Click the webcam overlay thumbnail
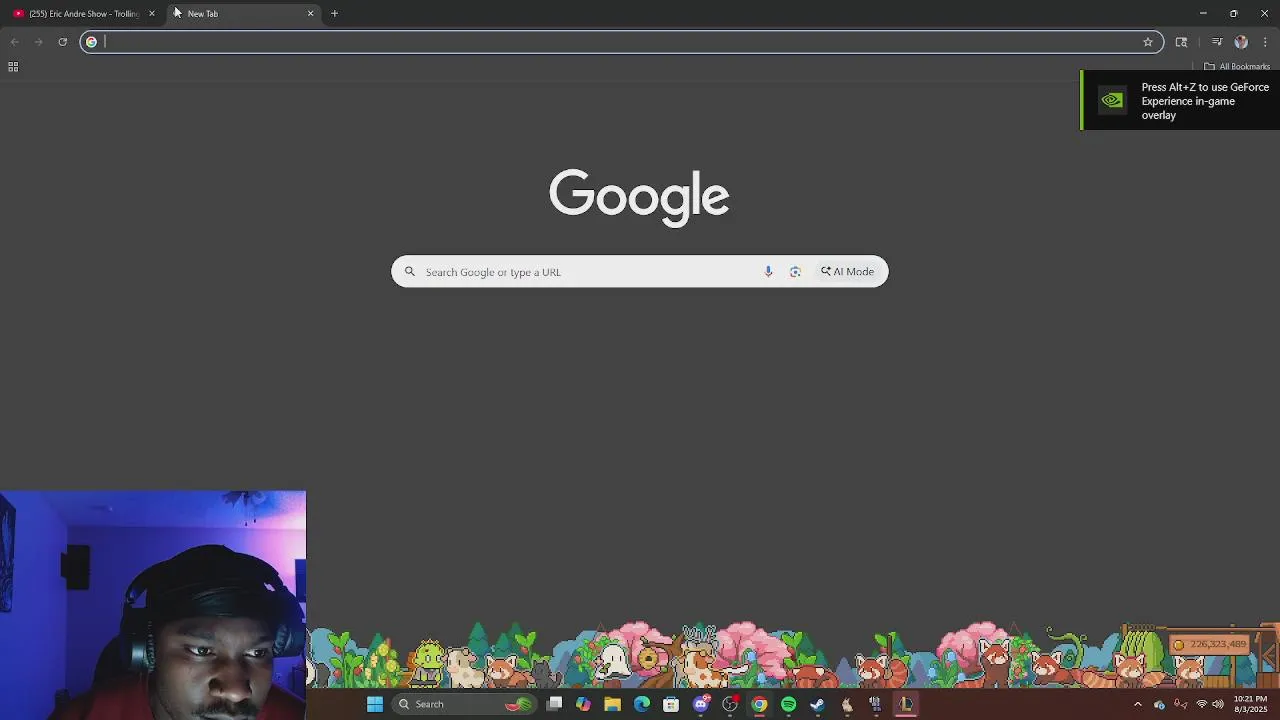Screen dimensions: 1280x720 pyautogui.click(x=153, y=605)
